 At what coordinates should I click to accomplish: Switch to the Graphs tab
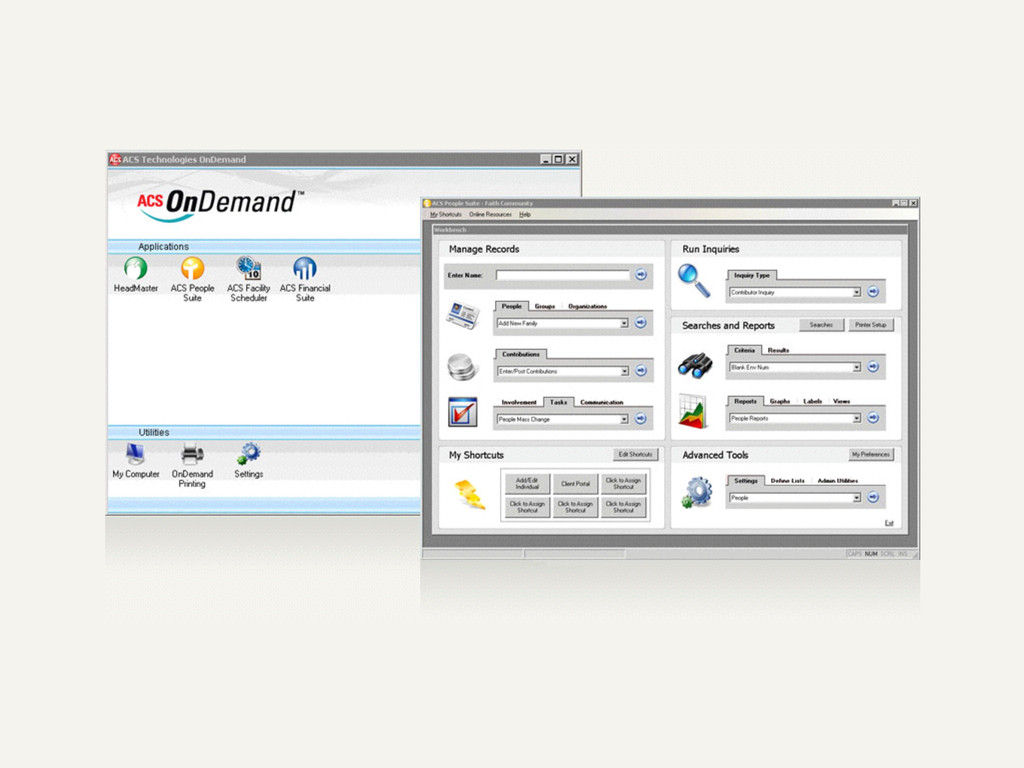click(x=780, y=401)
